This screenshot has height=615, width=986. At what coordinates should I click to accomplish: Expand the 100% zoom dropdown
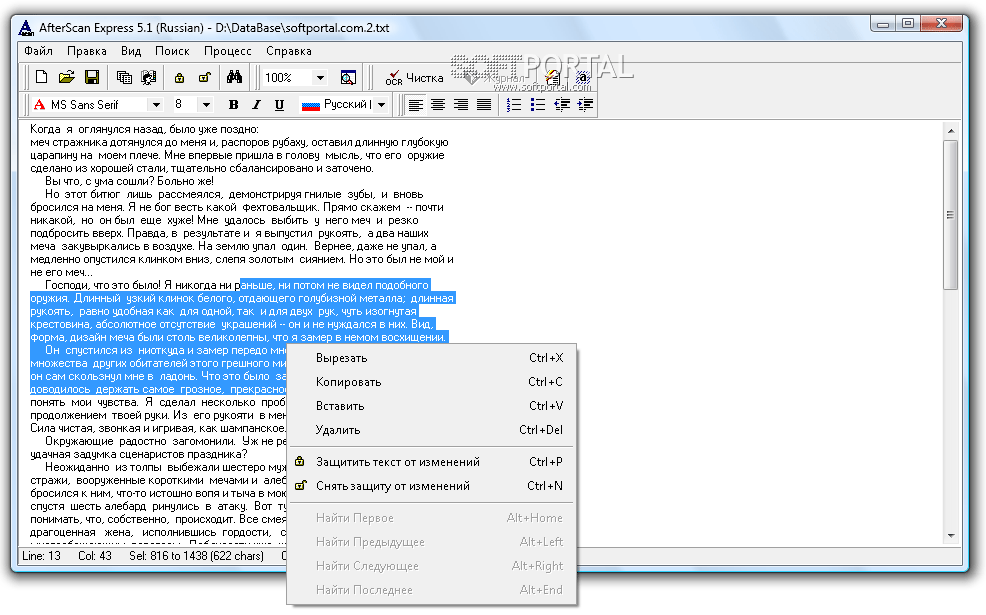coord(320,77)
